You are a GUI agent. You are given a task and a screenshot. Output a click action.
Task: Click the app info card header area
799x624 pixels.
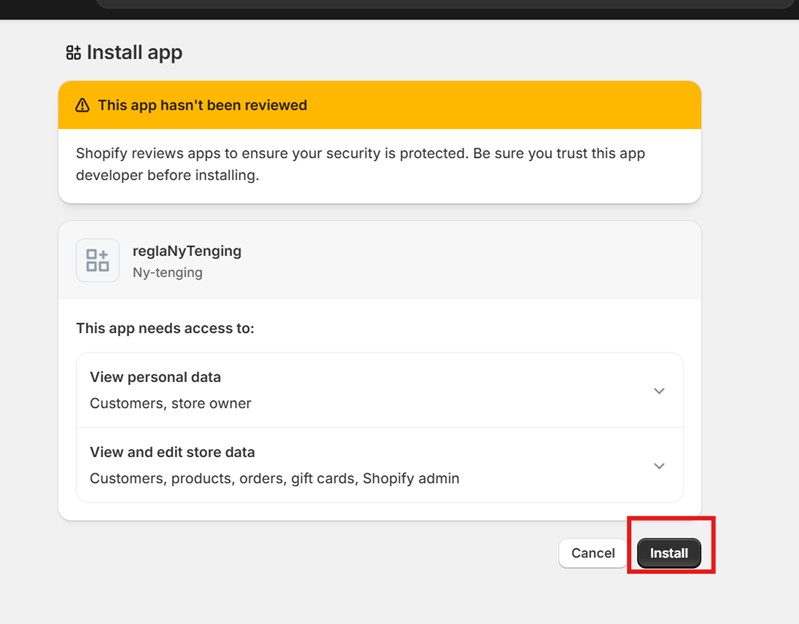(x=450, y=261)
